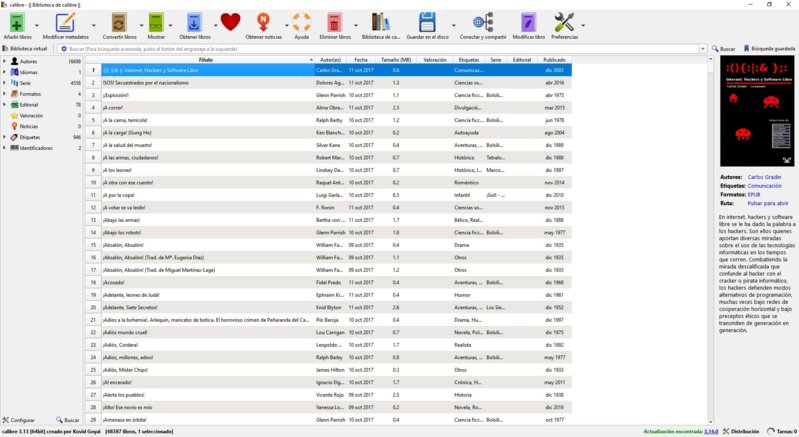
Task: Click inside the Buscar search field
Action: pyautogui.click(x=380, y=48)
